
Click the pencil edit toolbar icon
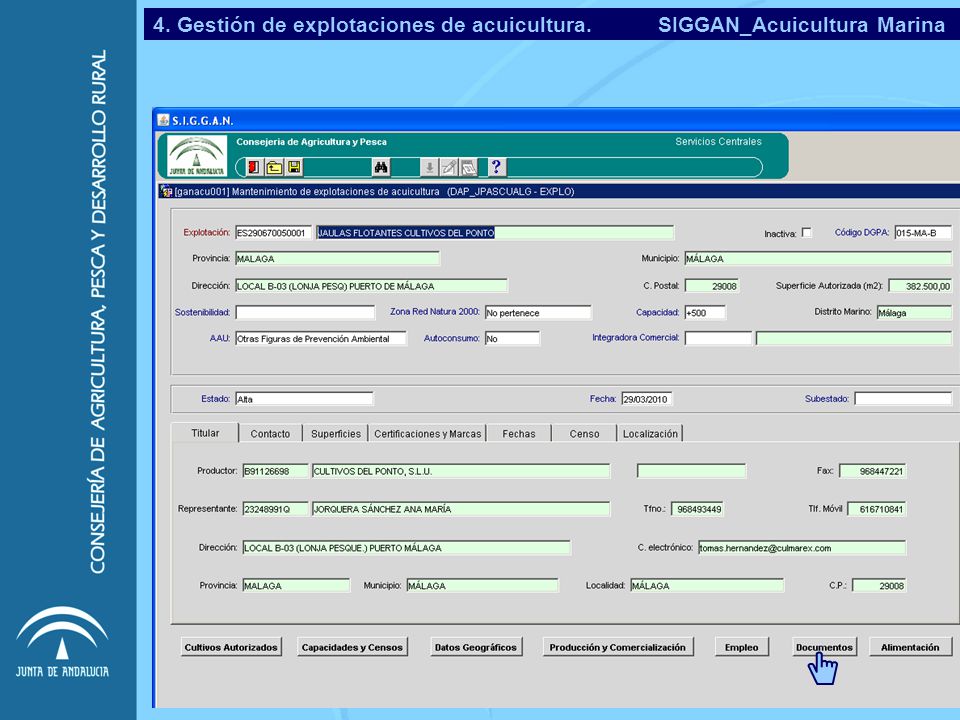point(449,167)
